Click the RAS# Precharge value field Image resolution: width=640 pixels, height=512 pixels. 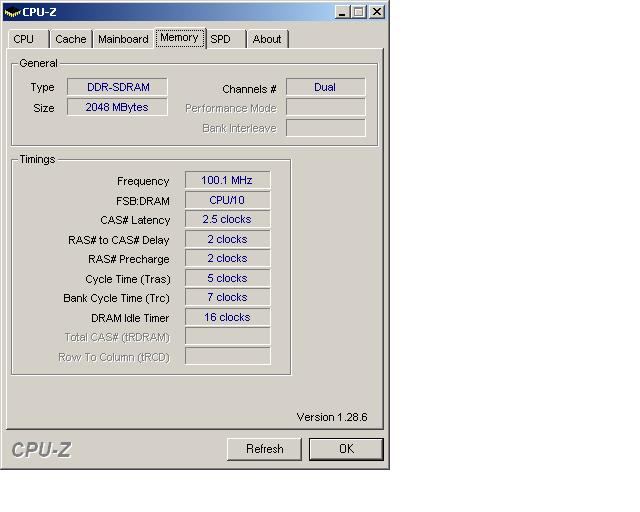click(x=228, y=258)
